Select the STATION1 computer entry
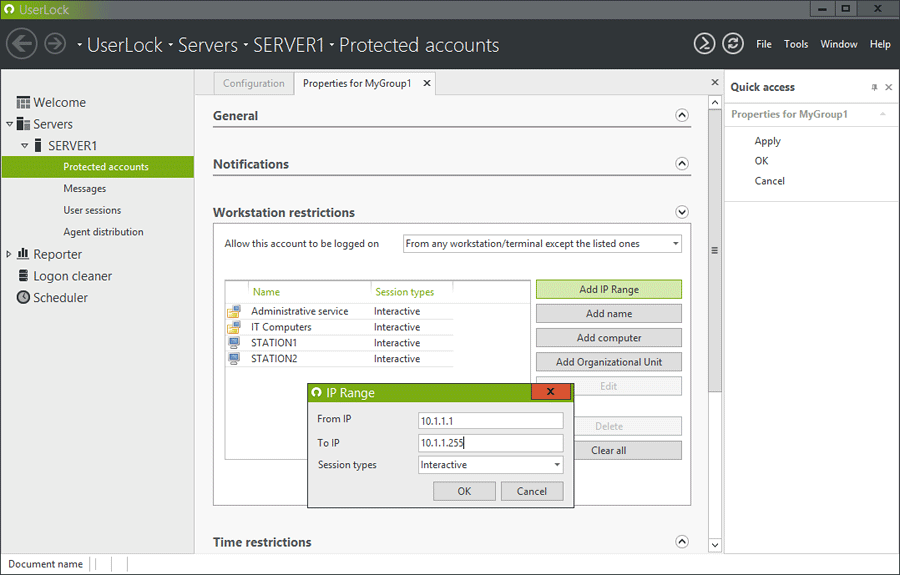The image size is (900, 575). 273,343
